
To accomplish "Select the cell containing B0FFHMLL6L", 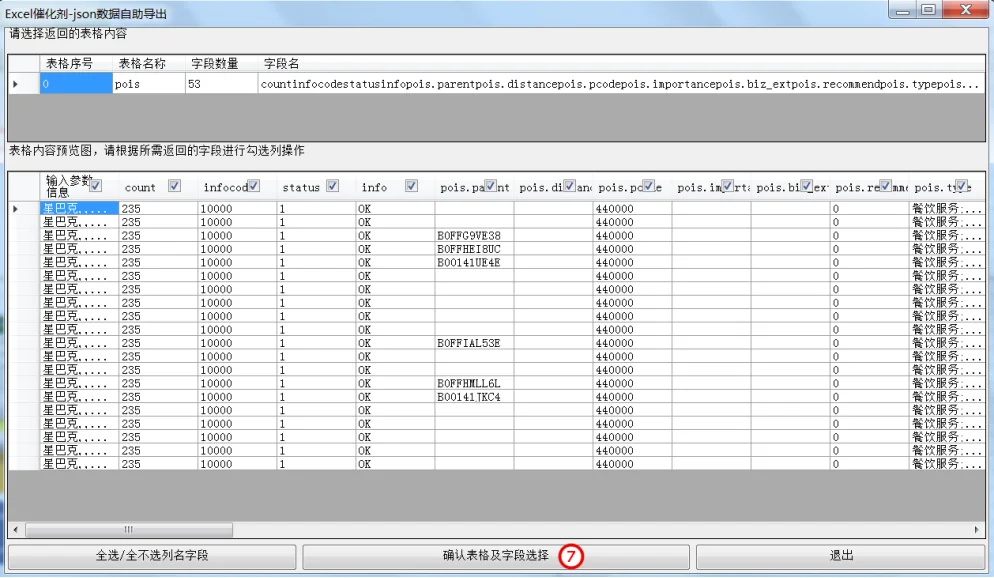I will [x=474, y=383].
